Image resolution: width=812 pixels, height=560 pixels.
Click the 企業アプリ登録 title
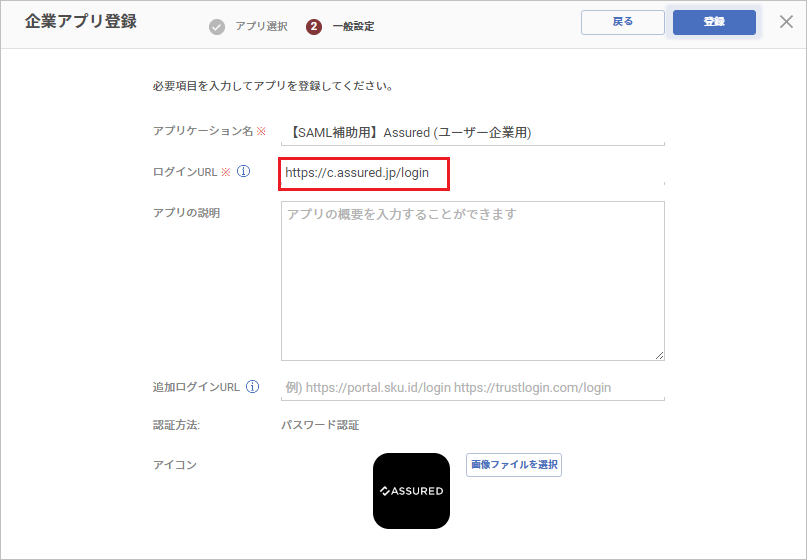[x=81, y=22]
